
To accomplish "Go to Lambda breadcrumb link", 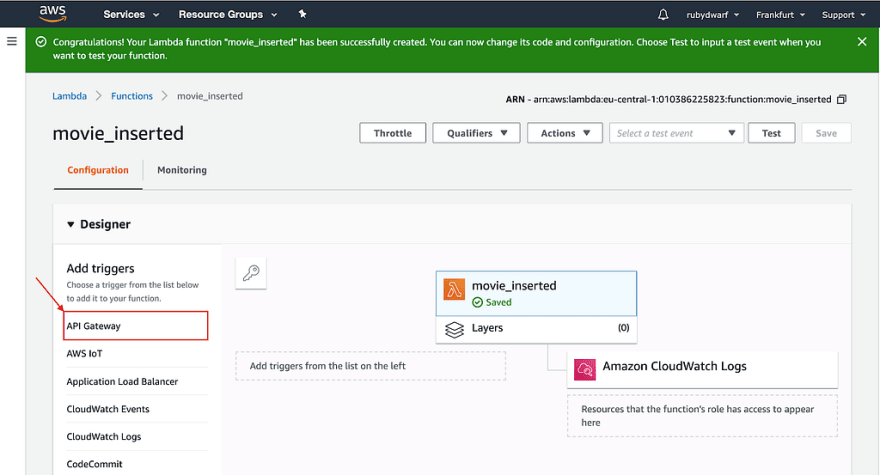I will click(x=70, y=96).
